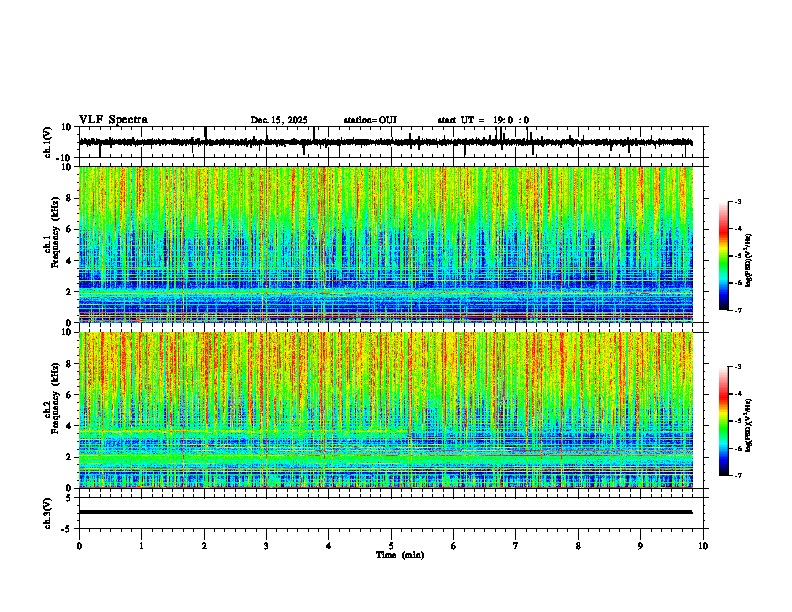Click the "ch.1(V)" waveform axis label
The image size is (792, 612).
point(48,142)
